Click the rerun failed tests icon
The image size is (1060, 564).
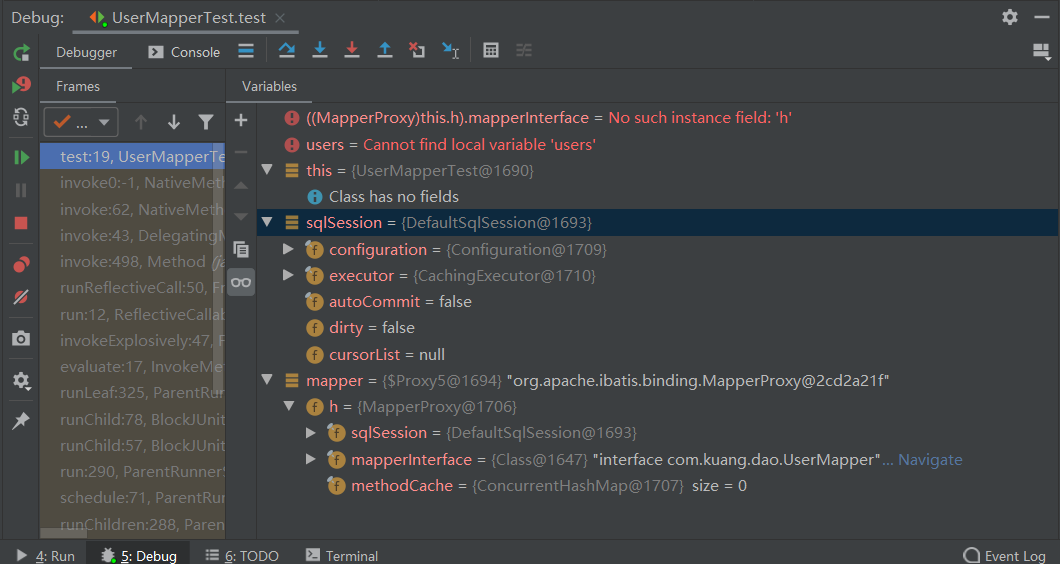tap(22, 85)
